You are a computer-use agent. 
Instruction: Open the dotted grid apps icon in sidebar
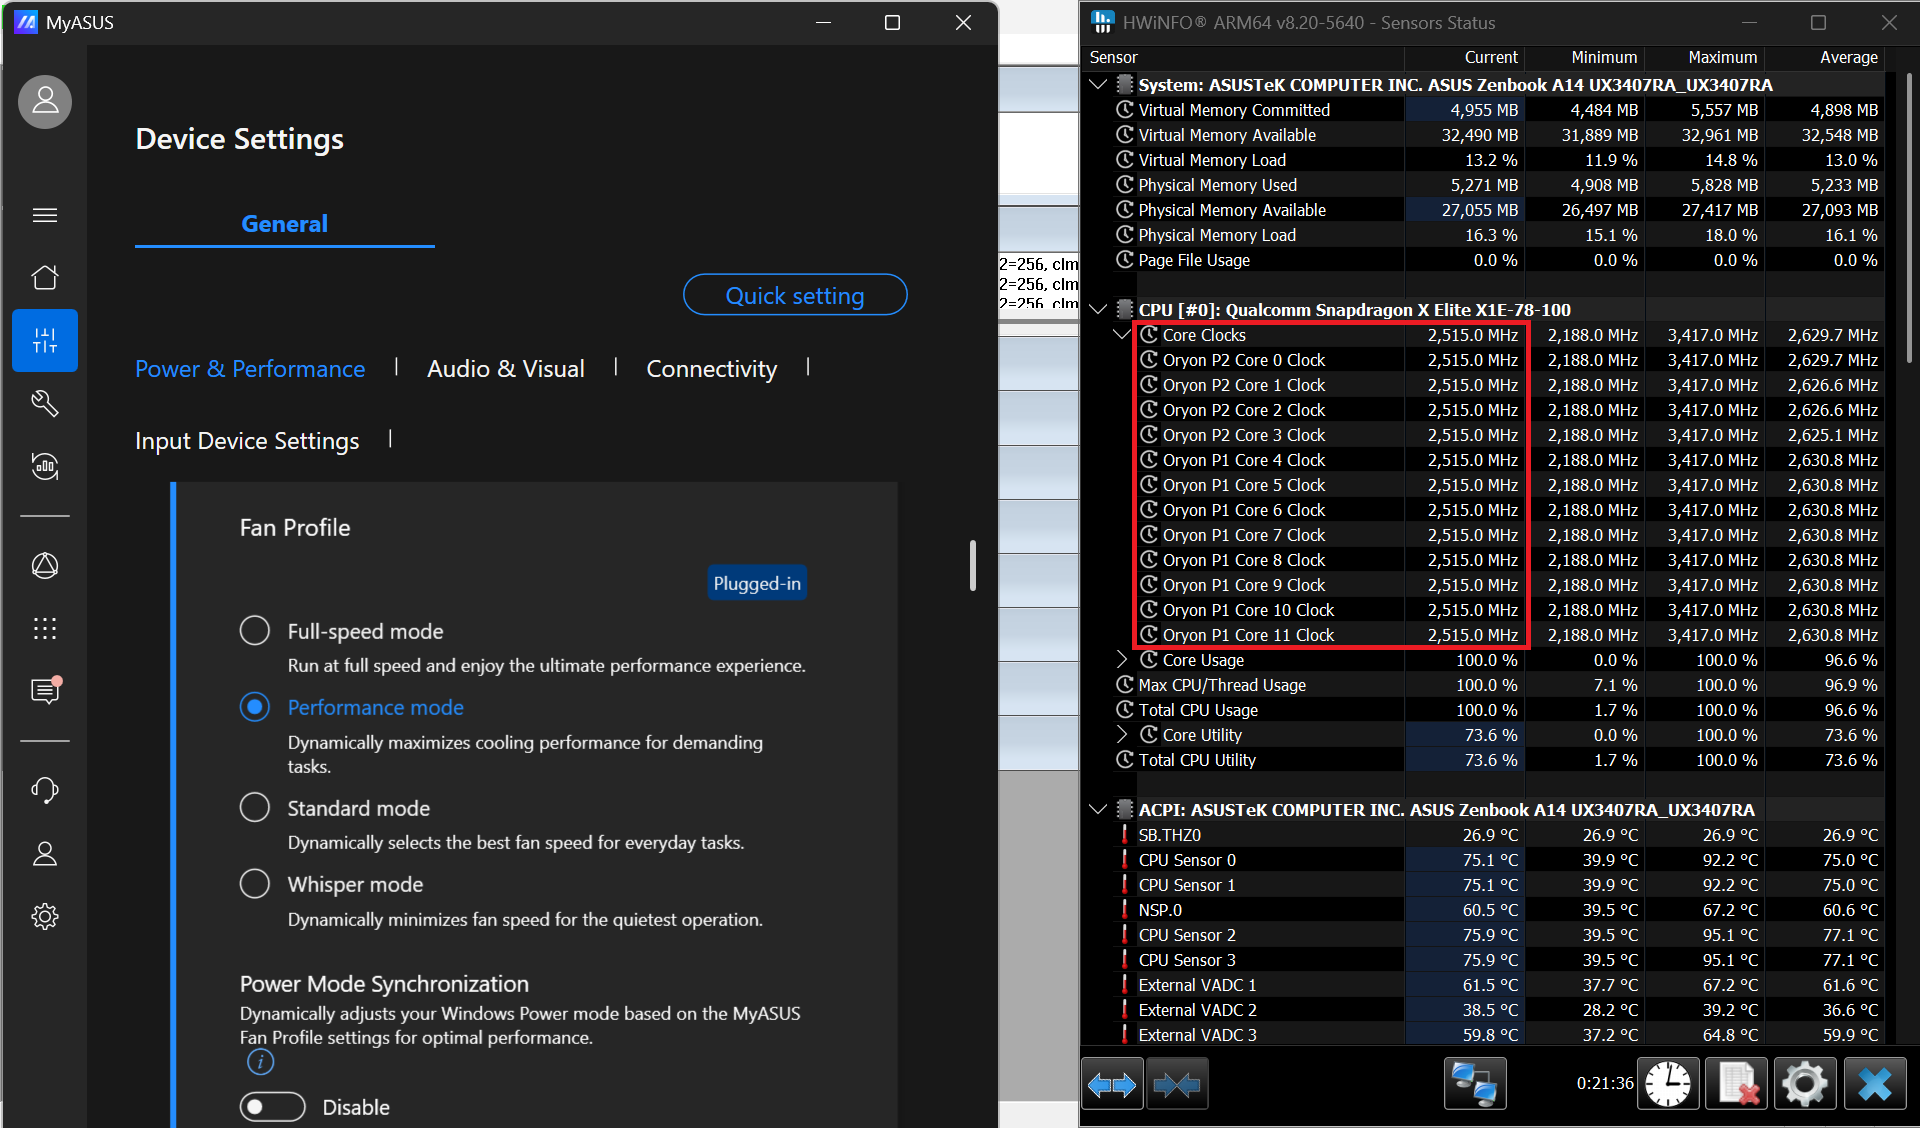45,628
